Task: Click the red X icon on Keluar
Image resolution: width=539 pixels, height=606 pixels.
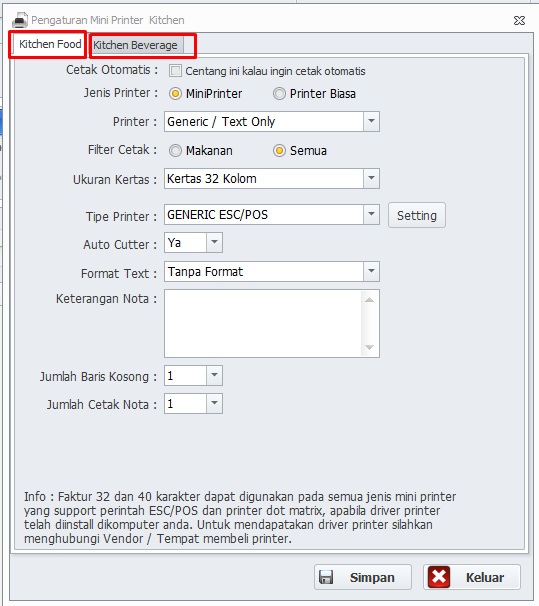Action: pyautogui.click(x=439, y=577)
